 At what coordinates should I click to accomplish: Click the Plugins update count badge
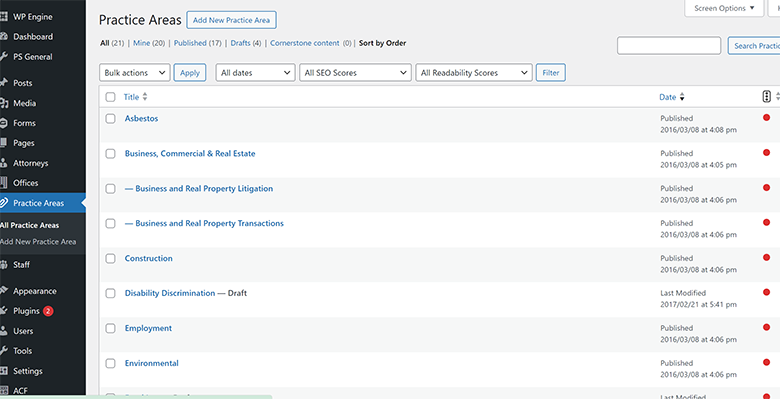(48, 311)
